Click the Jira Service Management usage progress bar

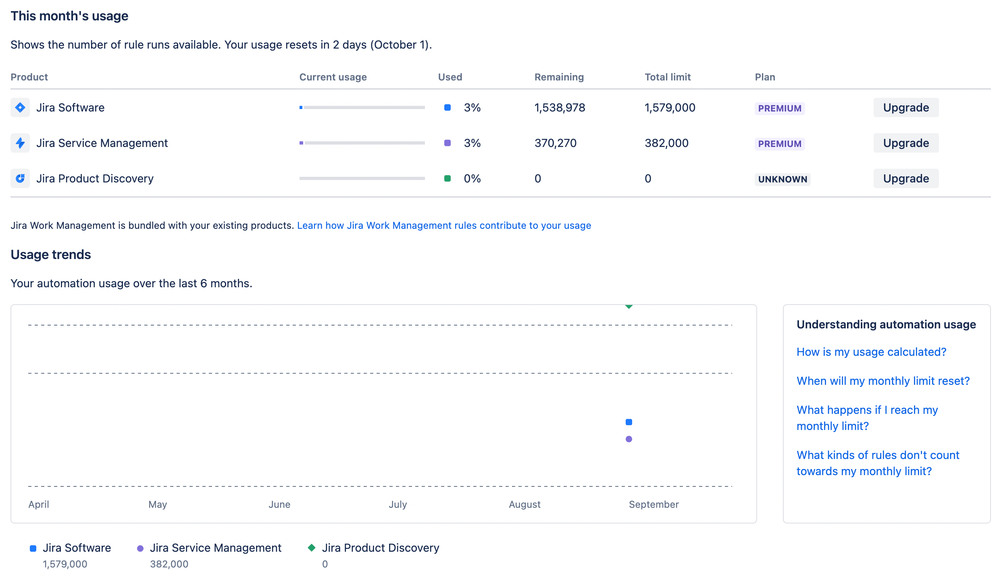coord(362,143)
